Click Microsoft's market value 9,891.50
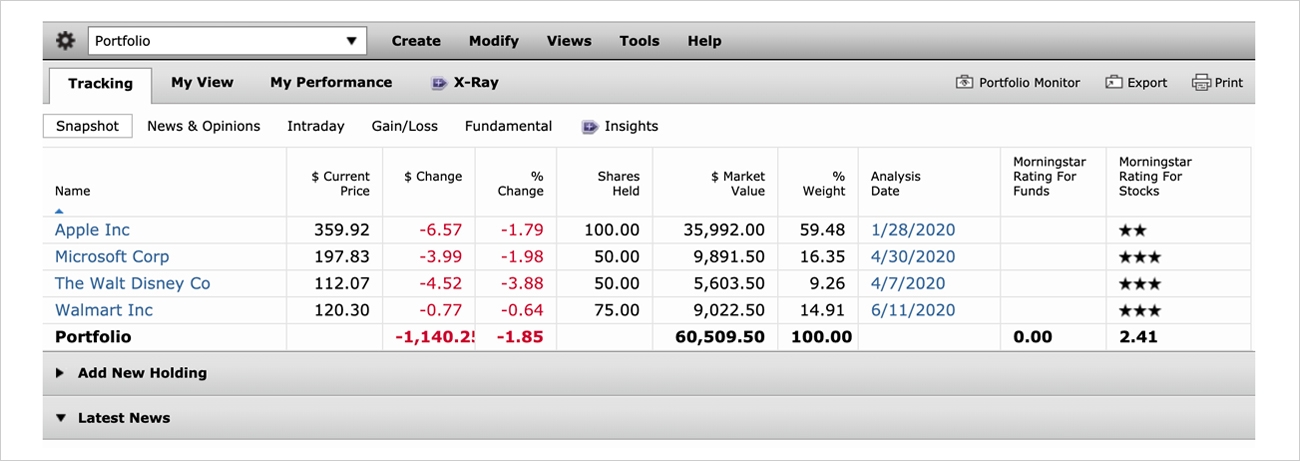 [729, 257]
